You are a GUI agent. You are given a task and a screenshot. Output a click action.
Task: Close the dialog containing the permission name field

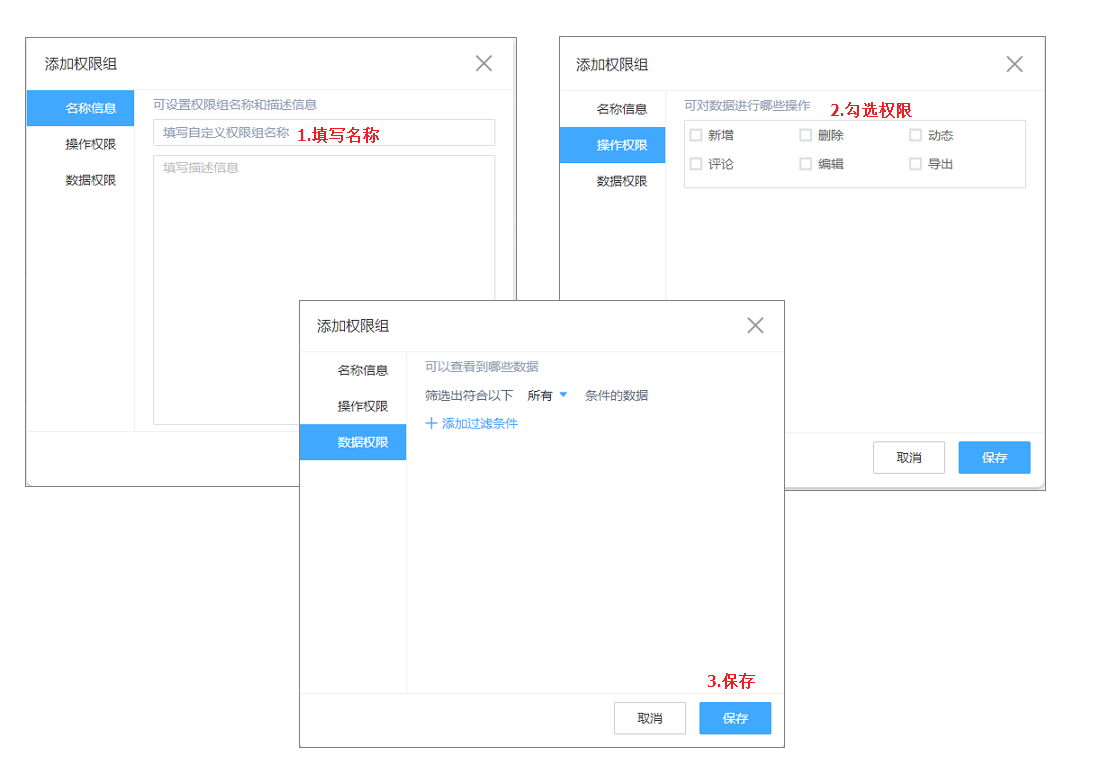484,64
